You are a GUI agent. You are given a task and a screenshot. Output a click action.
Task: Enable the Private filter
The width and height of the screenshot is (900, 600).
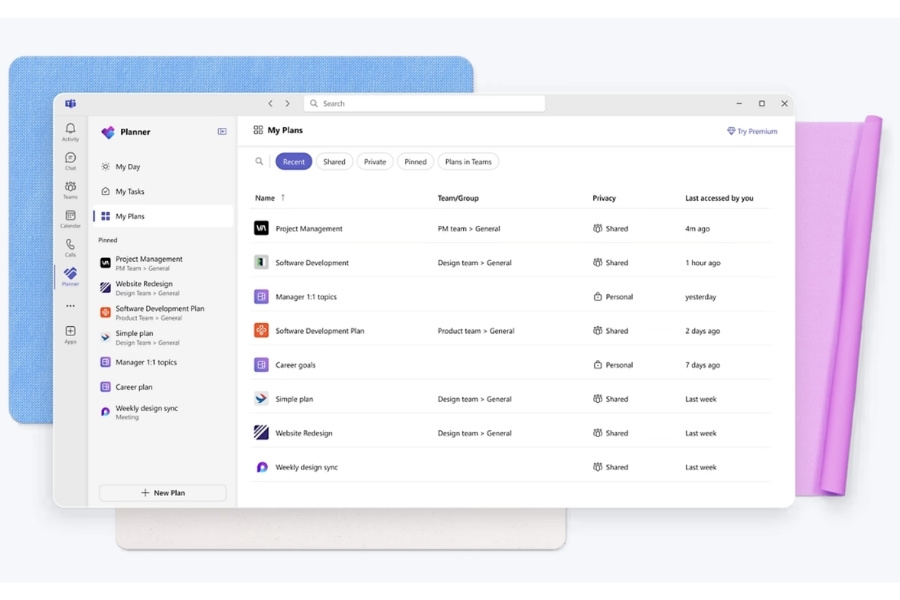(x=375, y=161)
